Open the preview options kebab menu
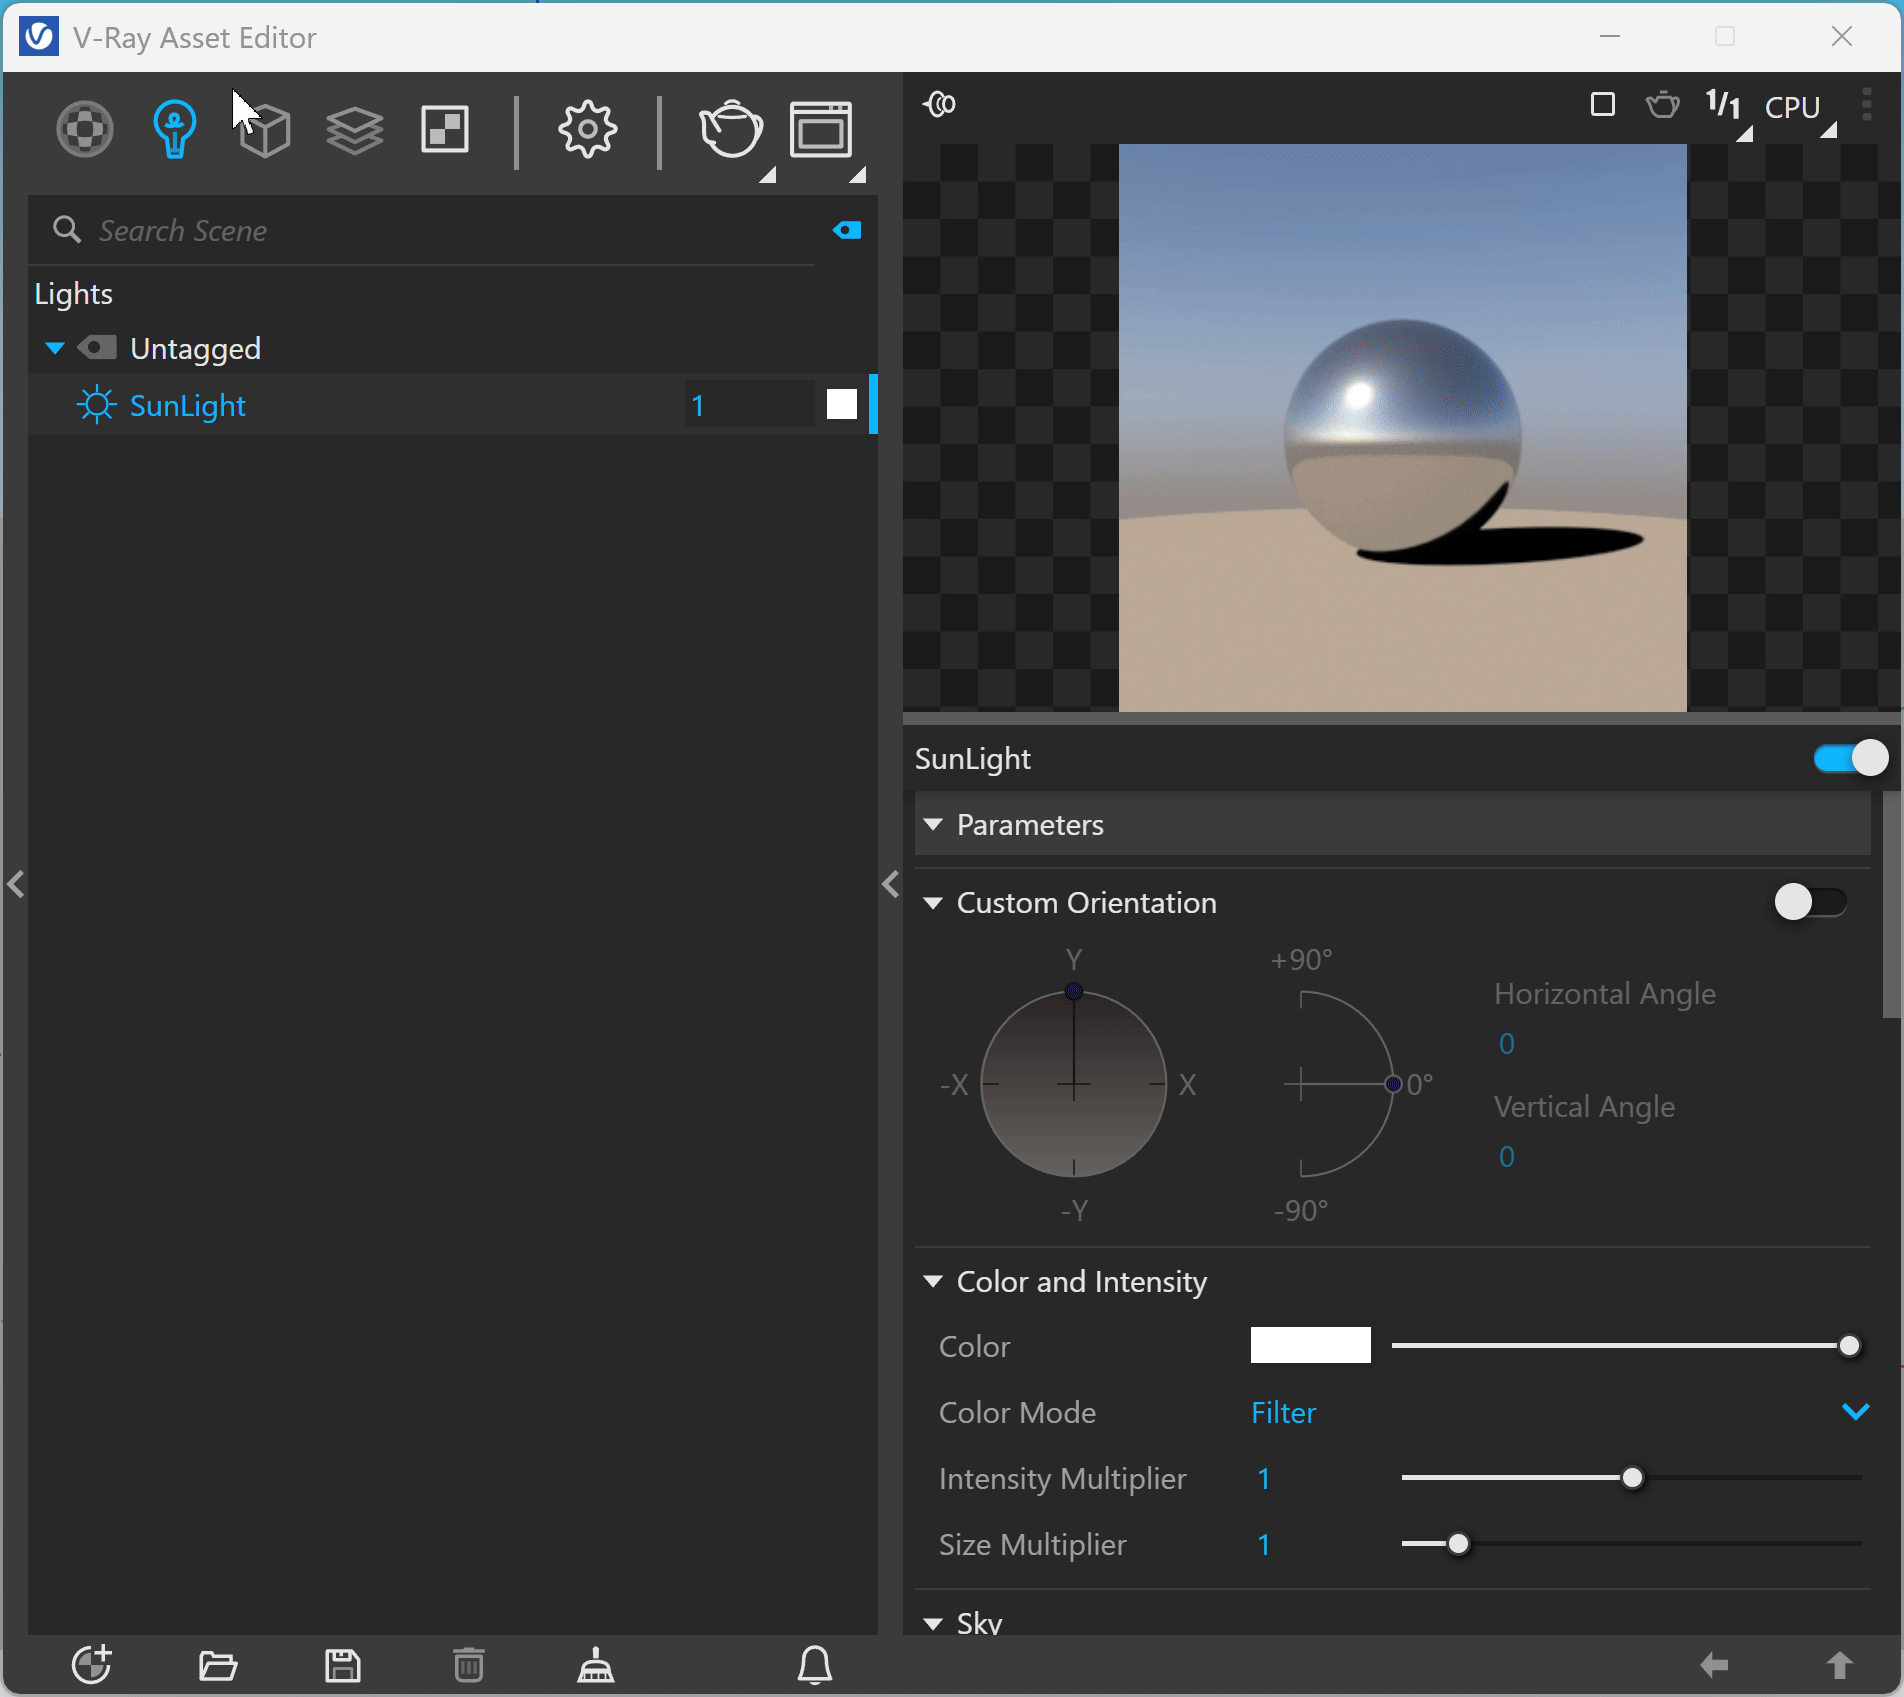This screenshot has height=1697, width=1904. [x=1866, y=104]
